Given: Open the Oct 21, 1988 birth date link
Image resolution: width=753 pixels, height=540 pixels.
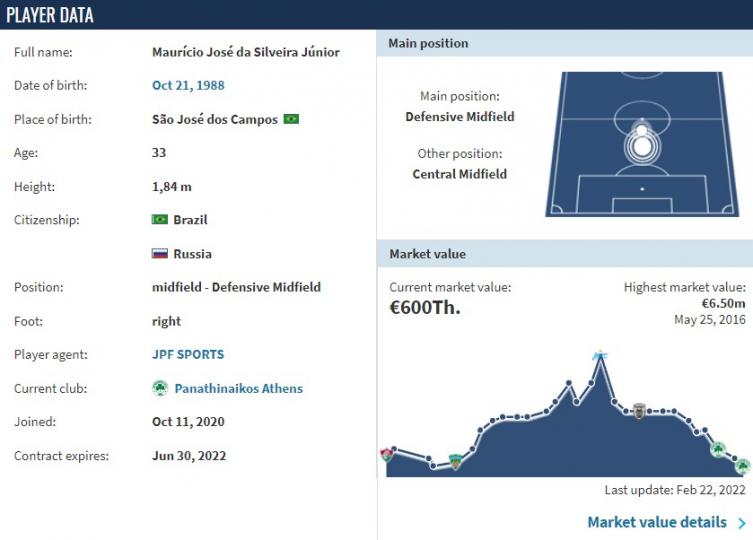Looking at the screenshot, I should click(188, 86).
